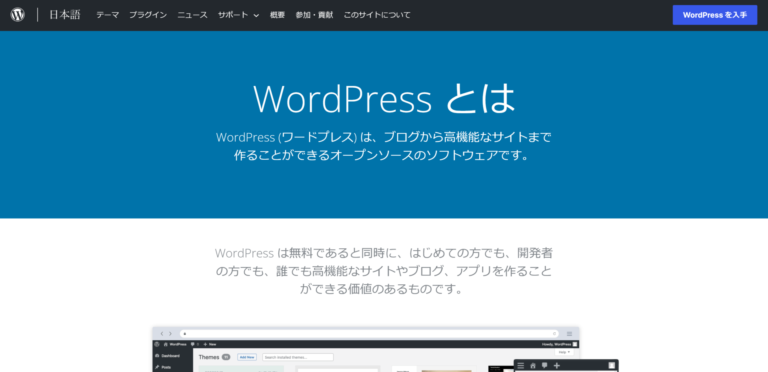Viewport: 768px width, 372px height.
Task: Click the WordPress とは heading
Action: (384, 99)
